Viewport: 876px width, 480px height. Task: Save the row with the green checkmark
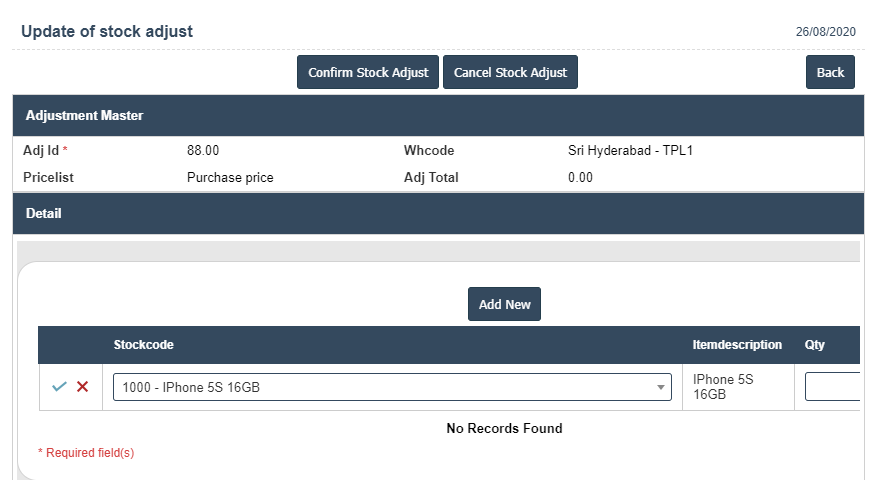pos(59,387)
